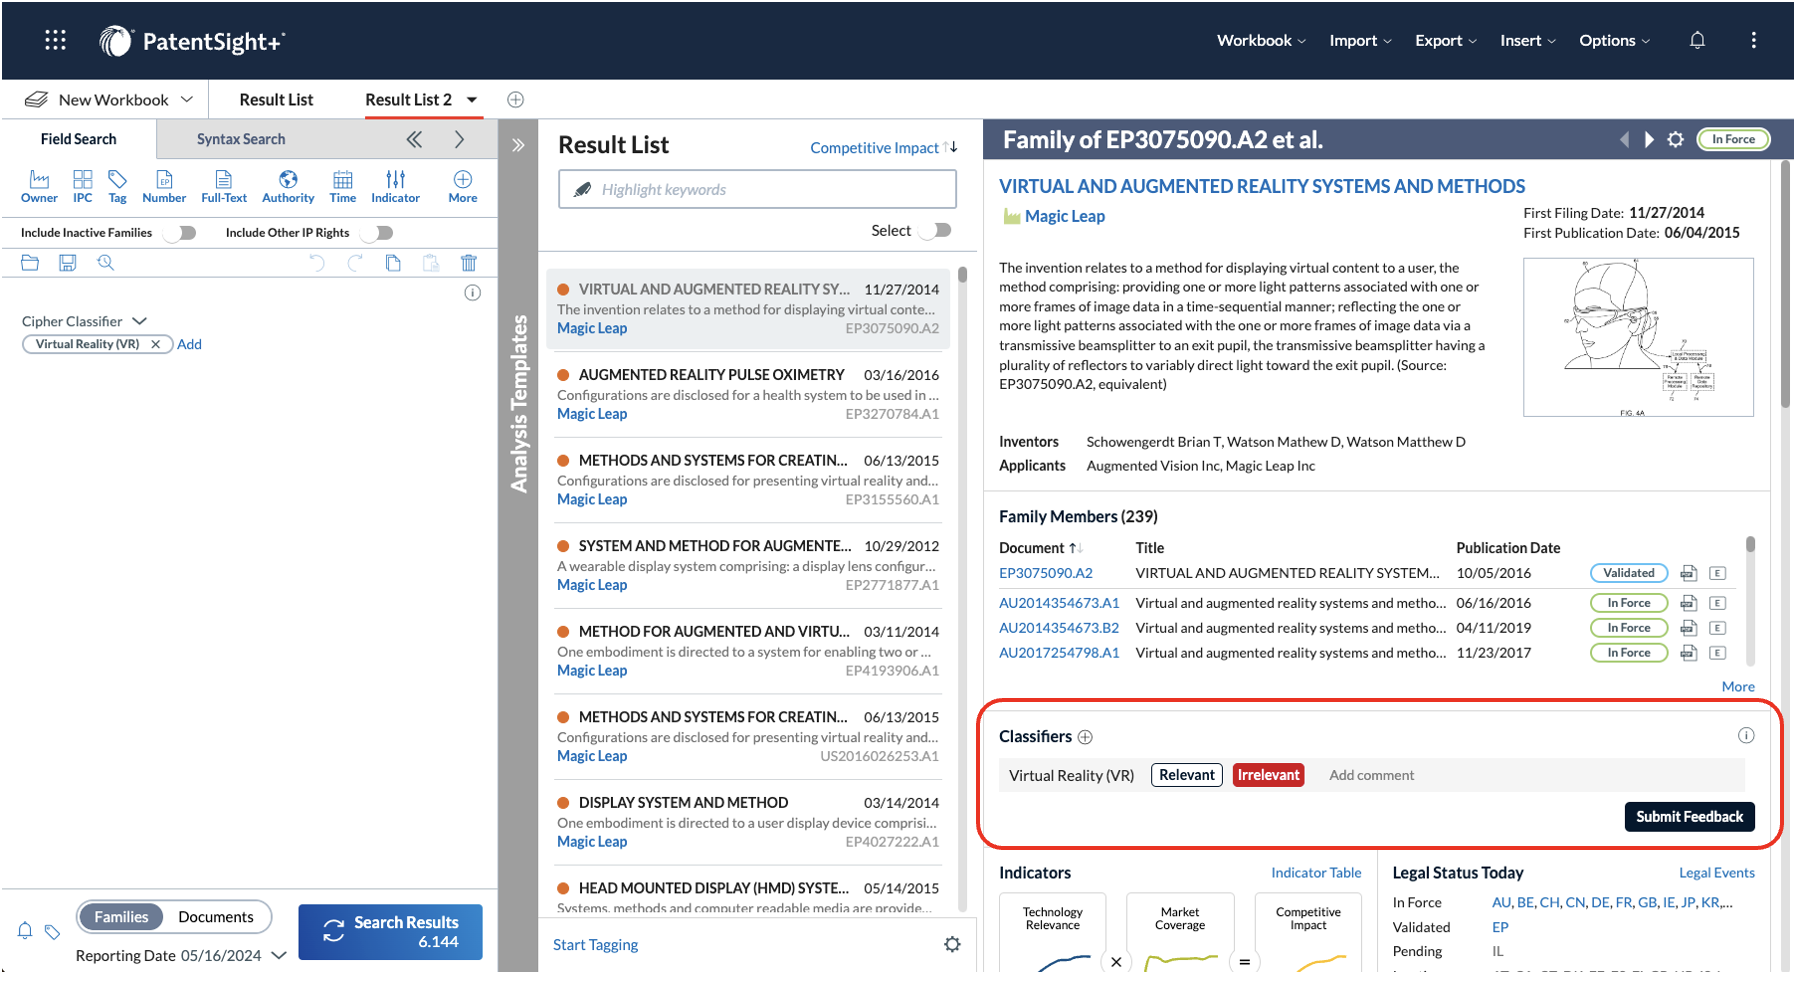Viewport: 1794px width, 988px height.
Task: Toggle the Select switch in Result List
Action: click(937, 230)
